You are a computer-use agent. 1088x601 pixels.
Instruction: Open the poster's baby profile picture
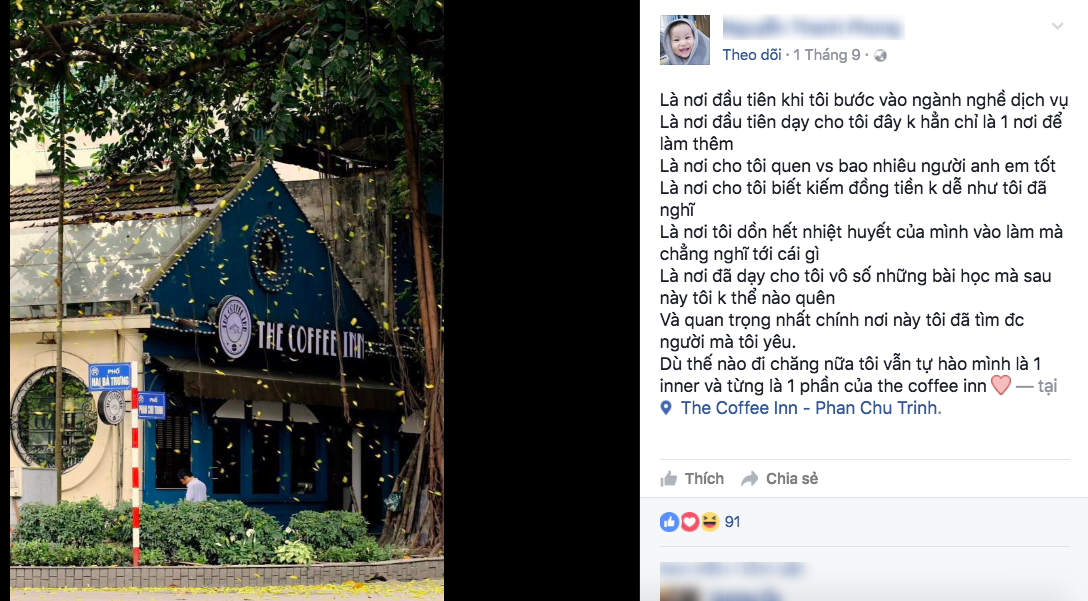[x=684, y=40]
